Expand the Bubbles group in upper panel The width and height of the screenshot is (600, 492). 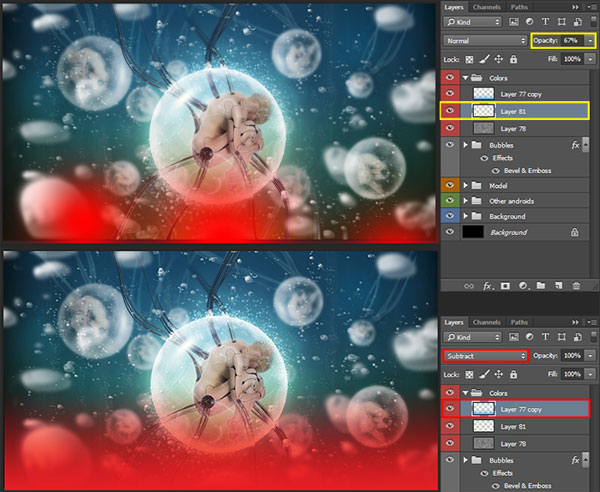[x=466, y=145]
